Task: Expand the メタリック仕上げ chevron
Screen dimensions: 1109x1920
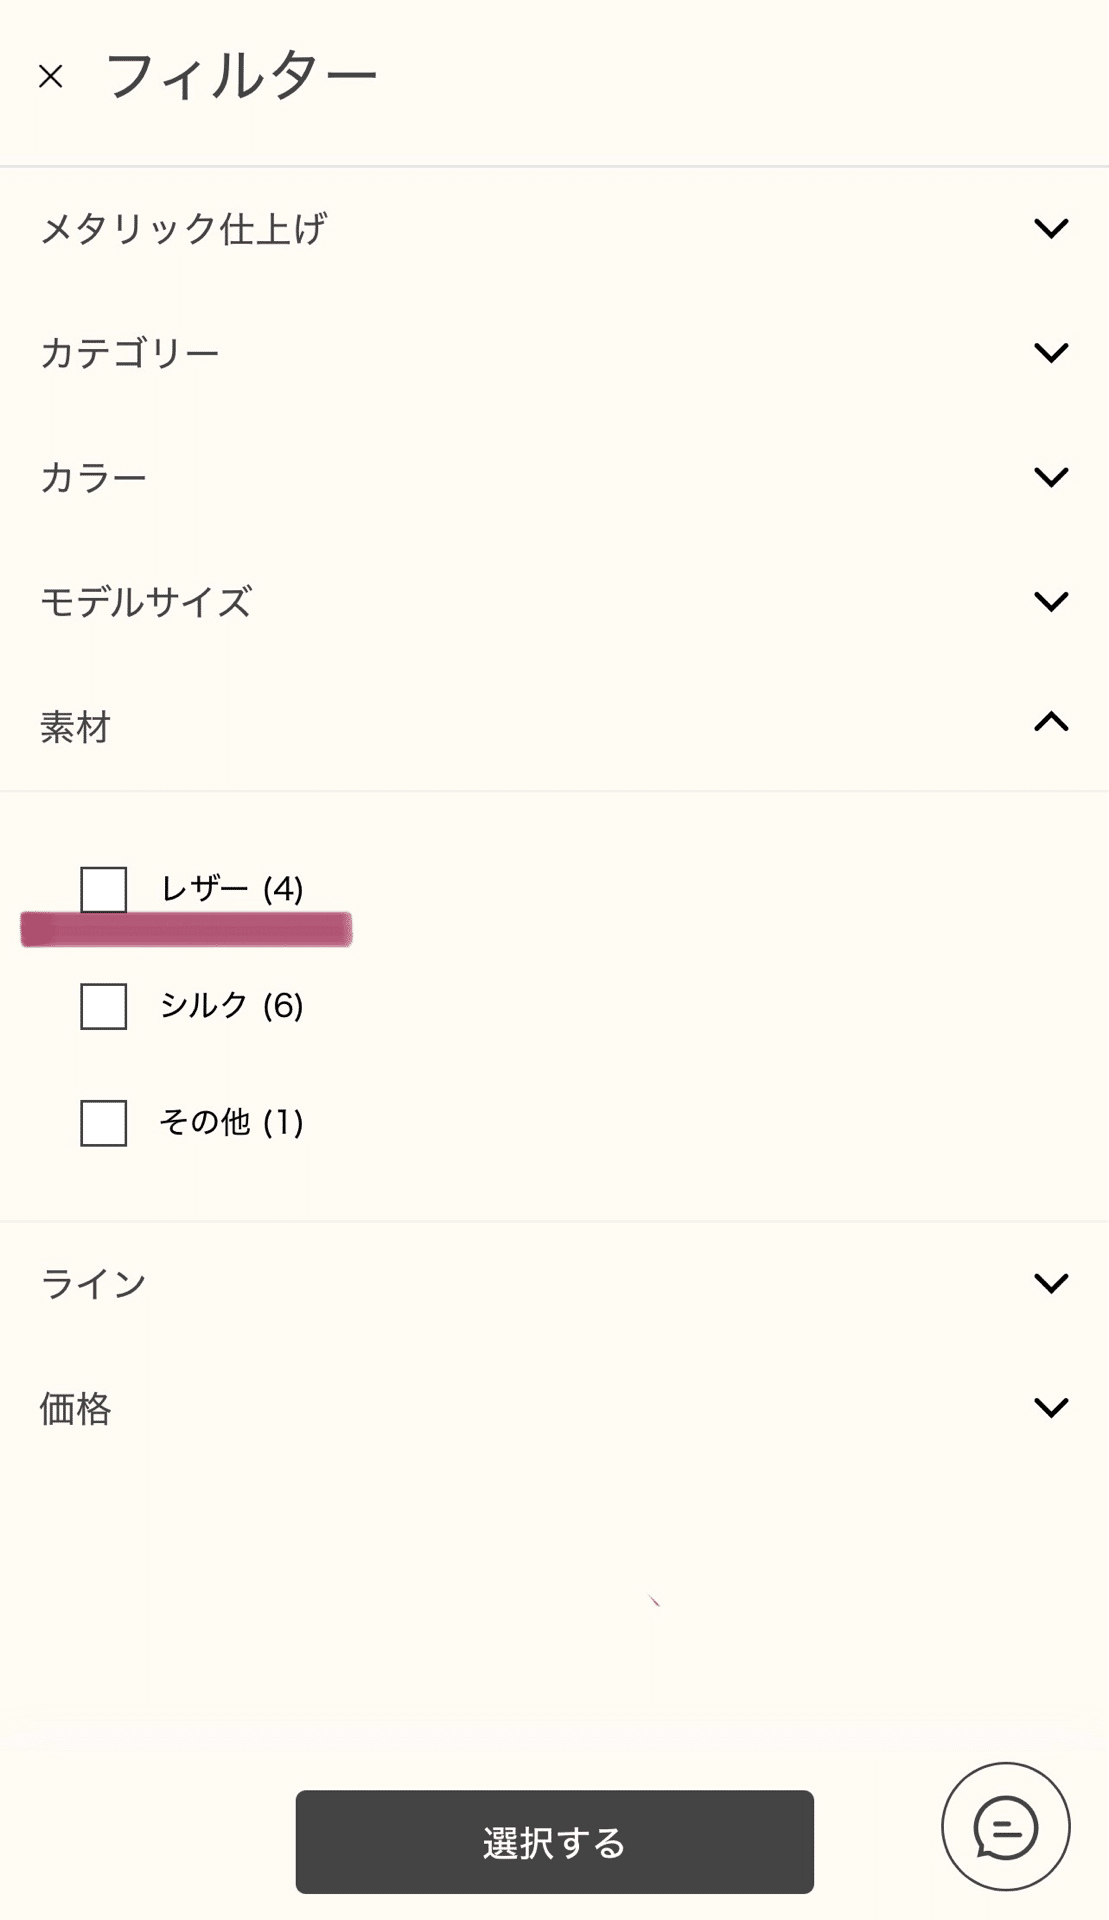Action: [1051, 229]
